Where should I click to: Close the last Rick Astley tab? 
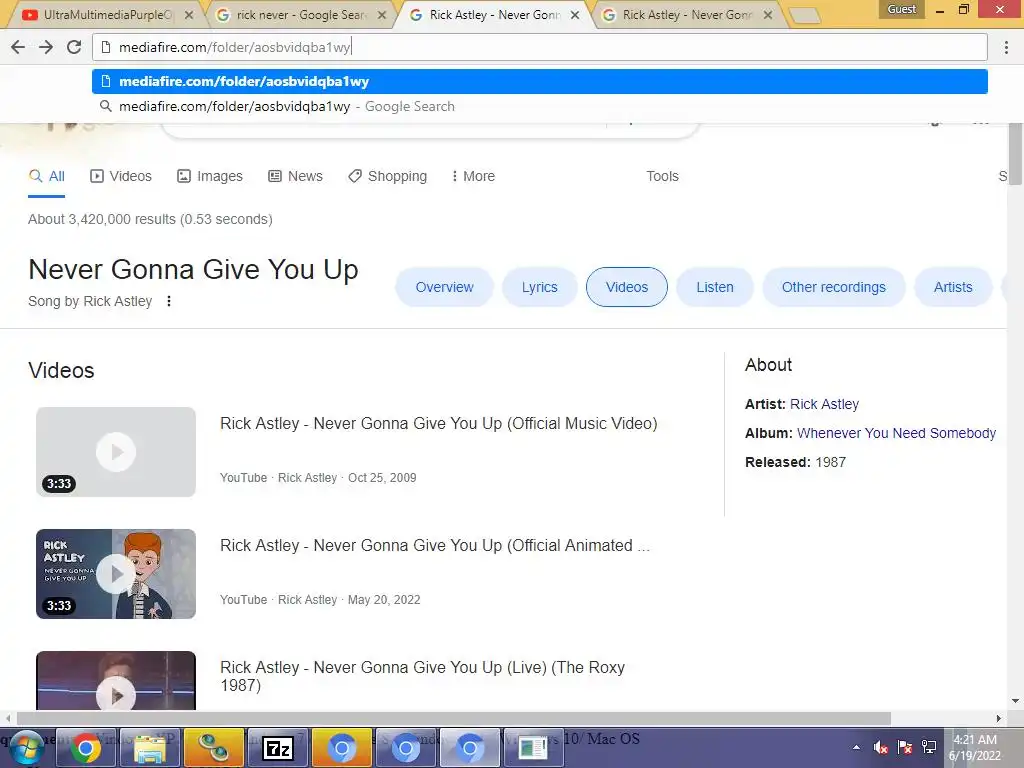[x=768, y=14]
